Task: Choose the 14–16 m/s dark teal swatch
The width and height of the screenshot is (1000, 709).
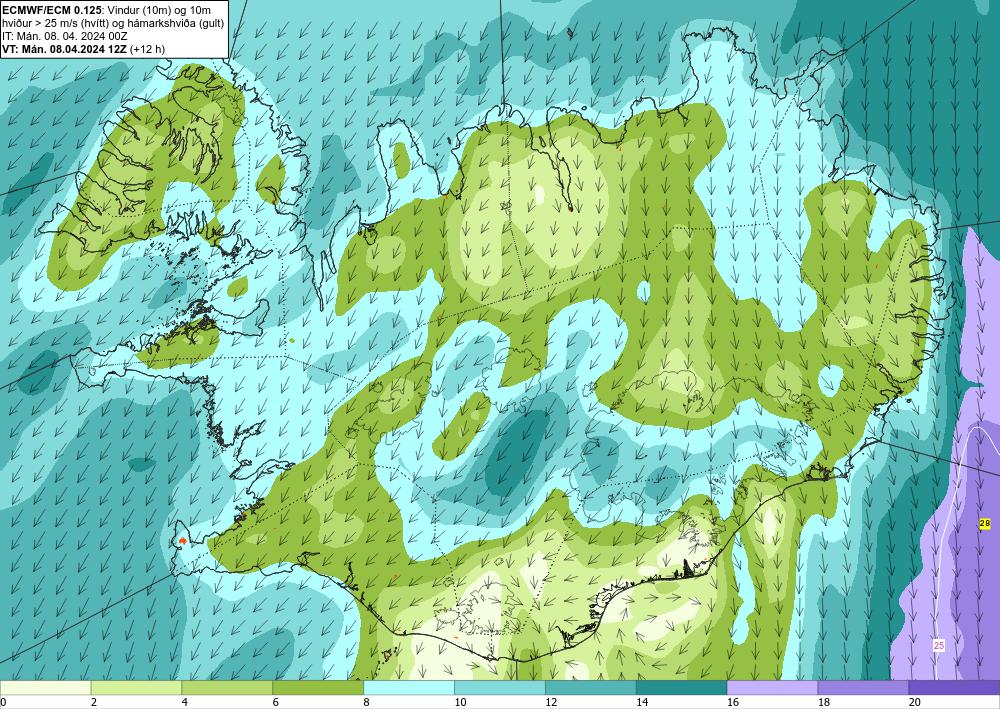Action: point(681,688)
